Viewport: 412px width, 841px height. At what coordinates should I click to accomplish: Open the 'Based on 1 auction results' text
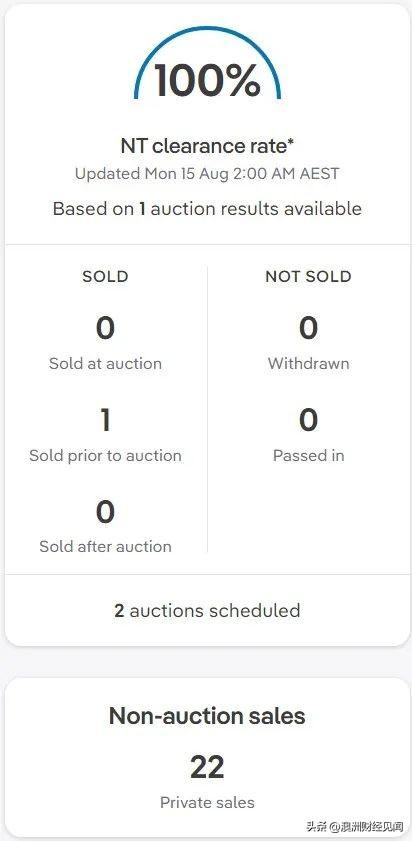tap(207, 208)
